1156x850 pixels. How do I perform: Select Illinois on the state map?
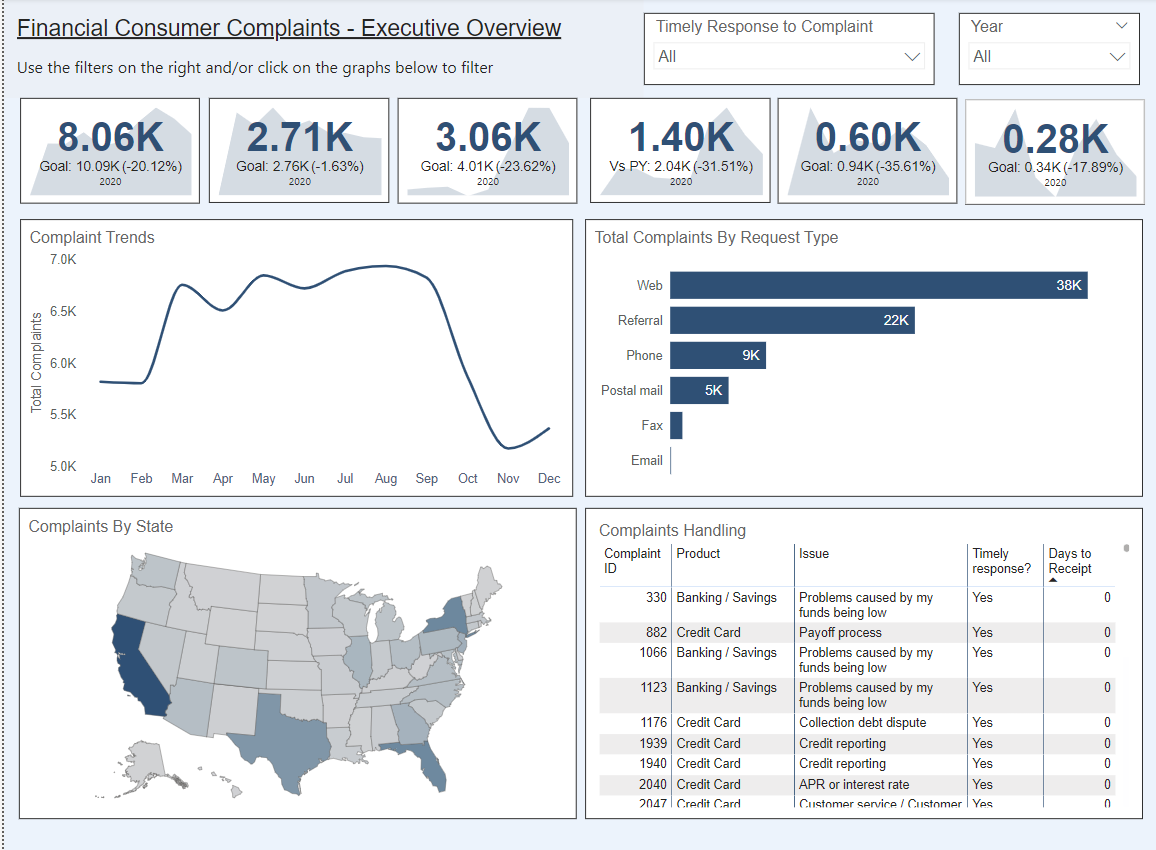coord(359,660)
